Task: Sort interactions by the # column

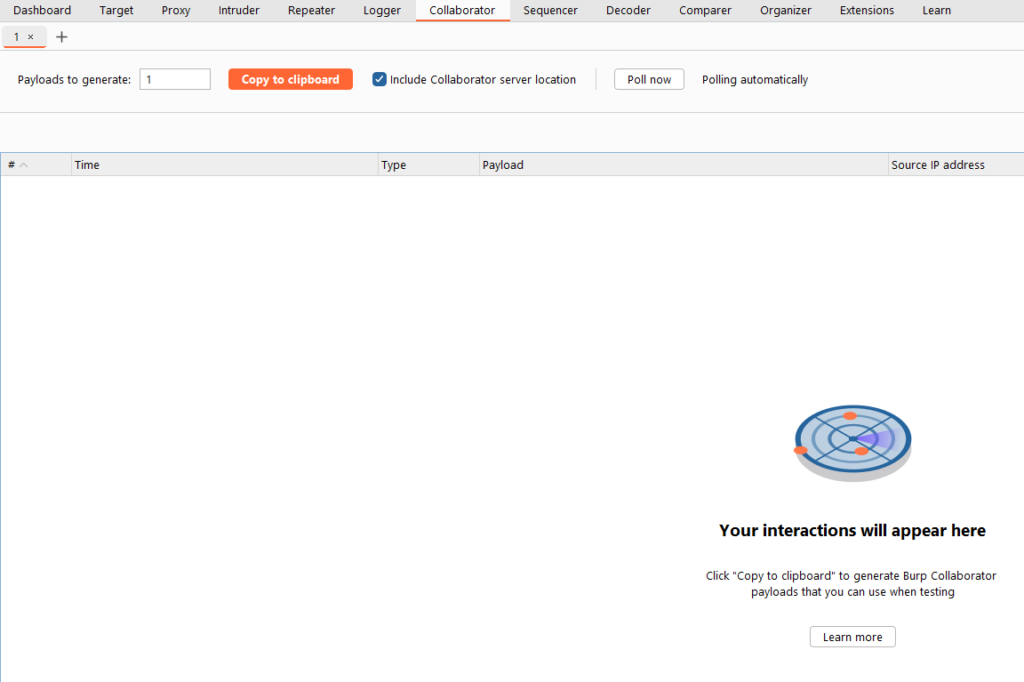Action: (36, 165)
